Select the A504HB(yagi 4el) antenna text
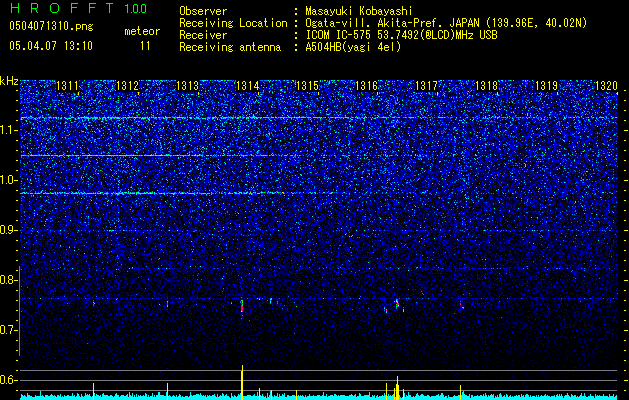 353,47
